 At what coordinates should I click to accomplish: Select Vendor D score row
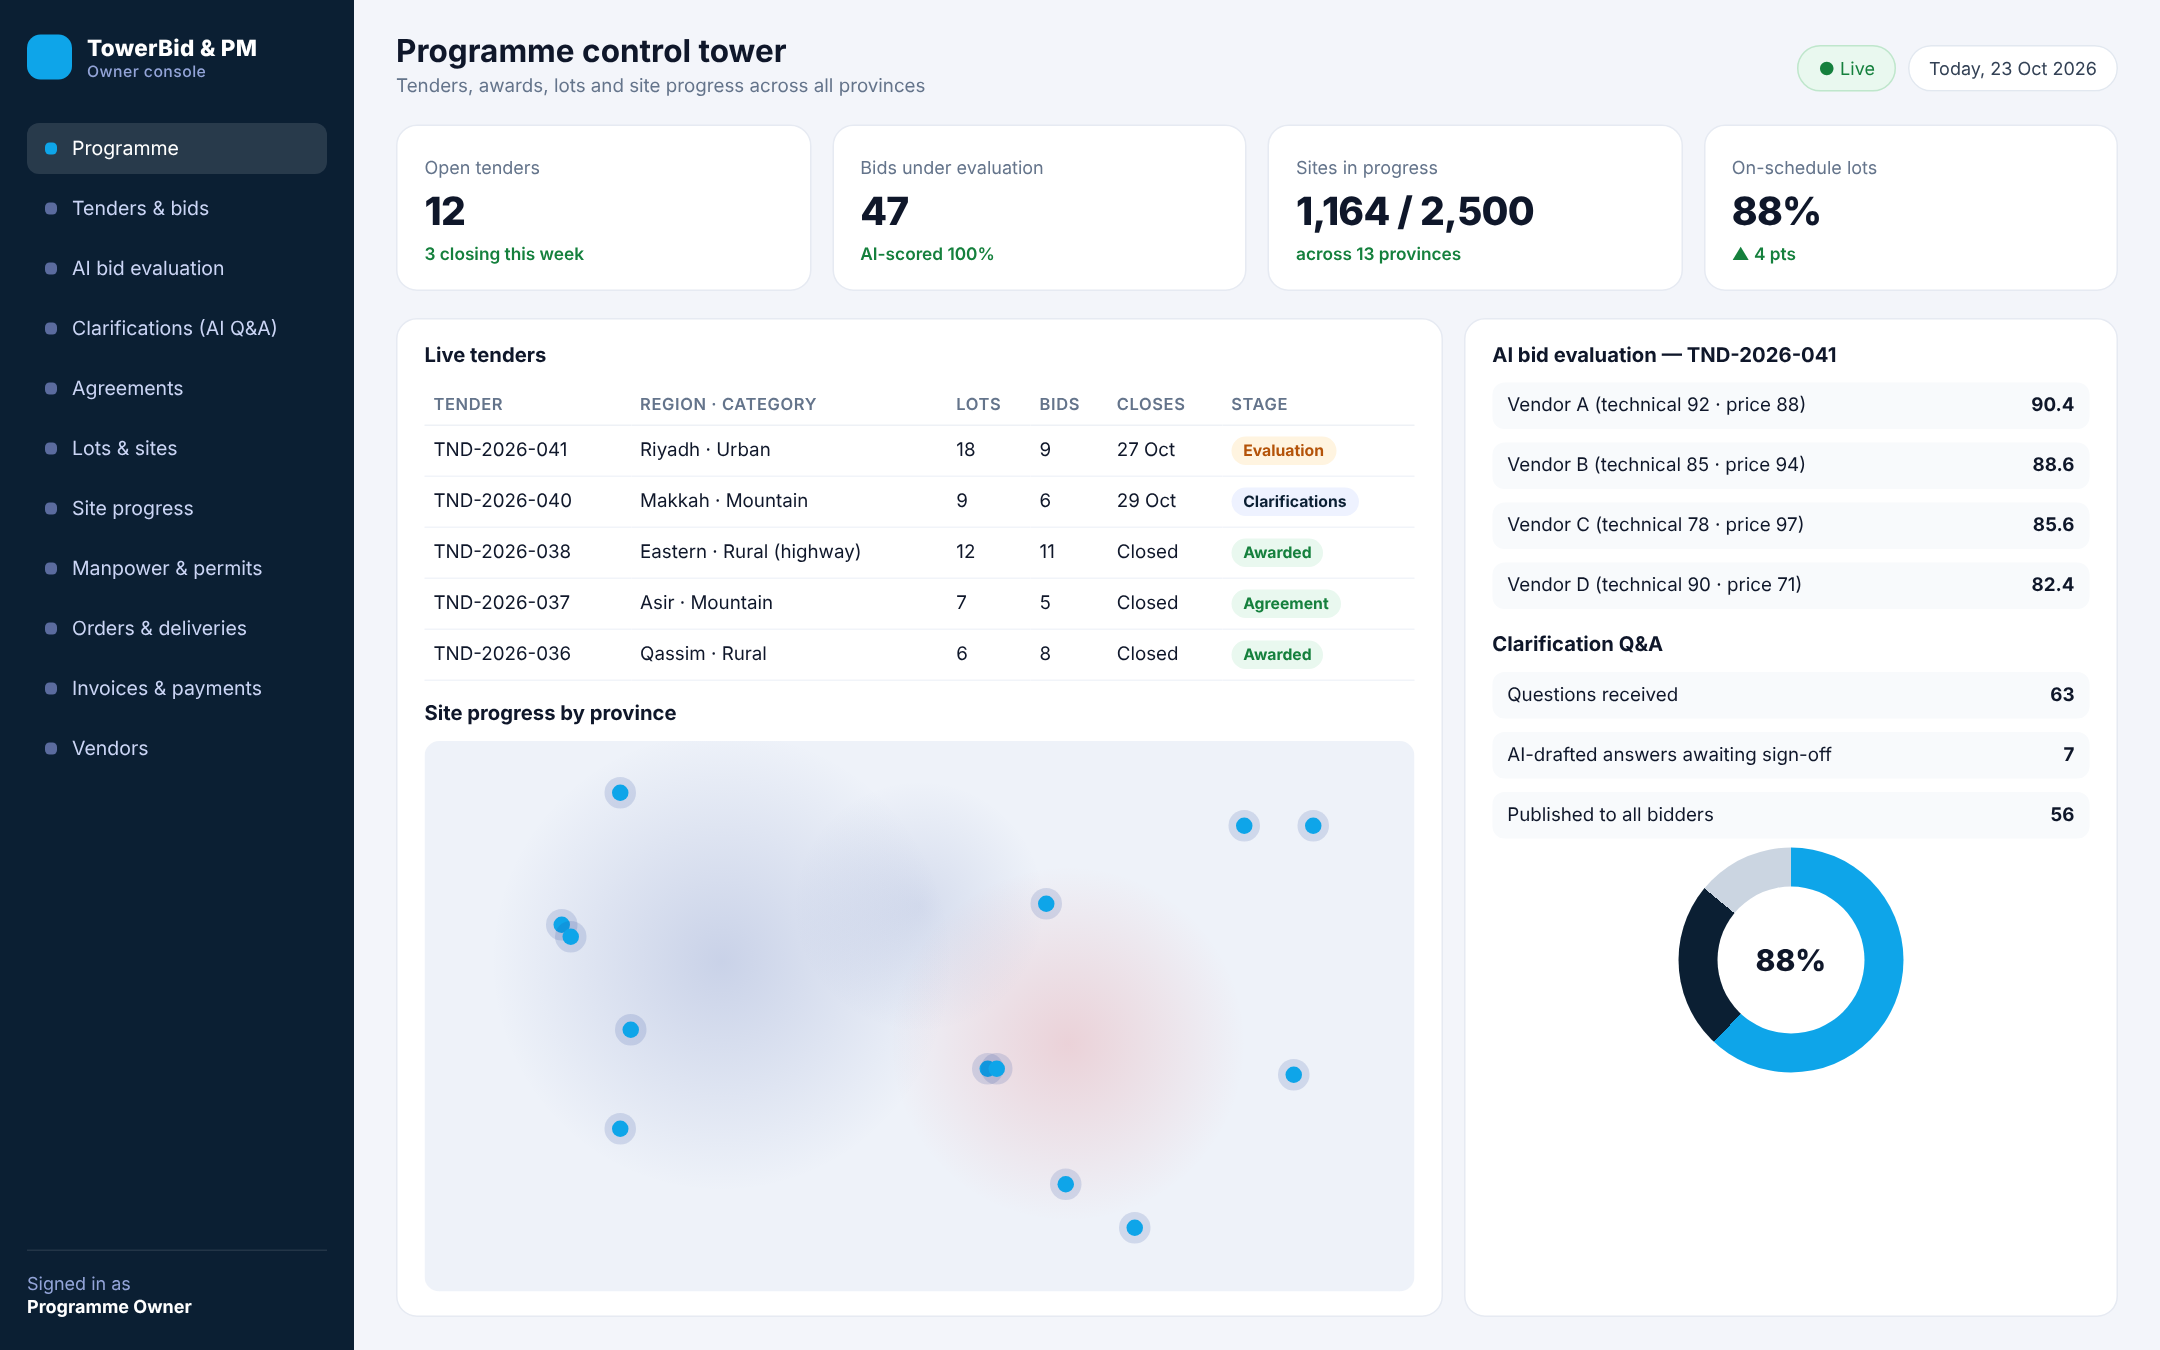point(1790,585)
